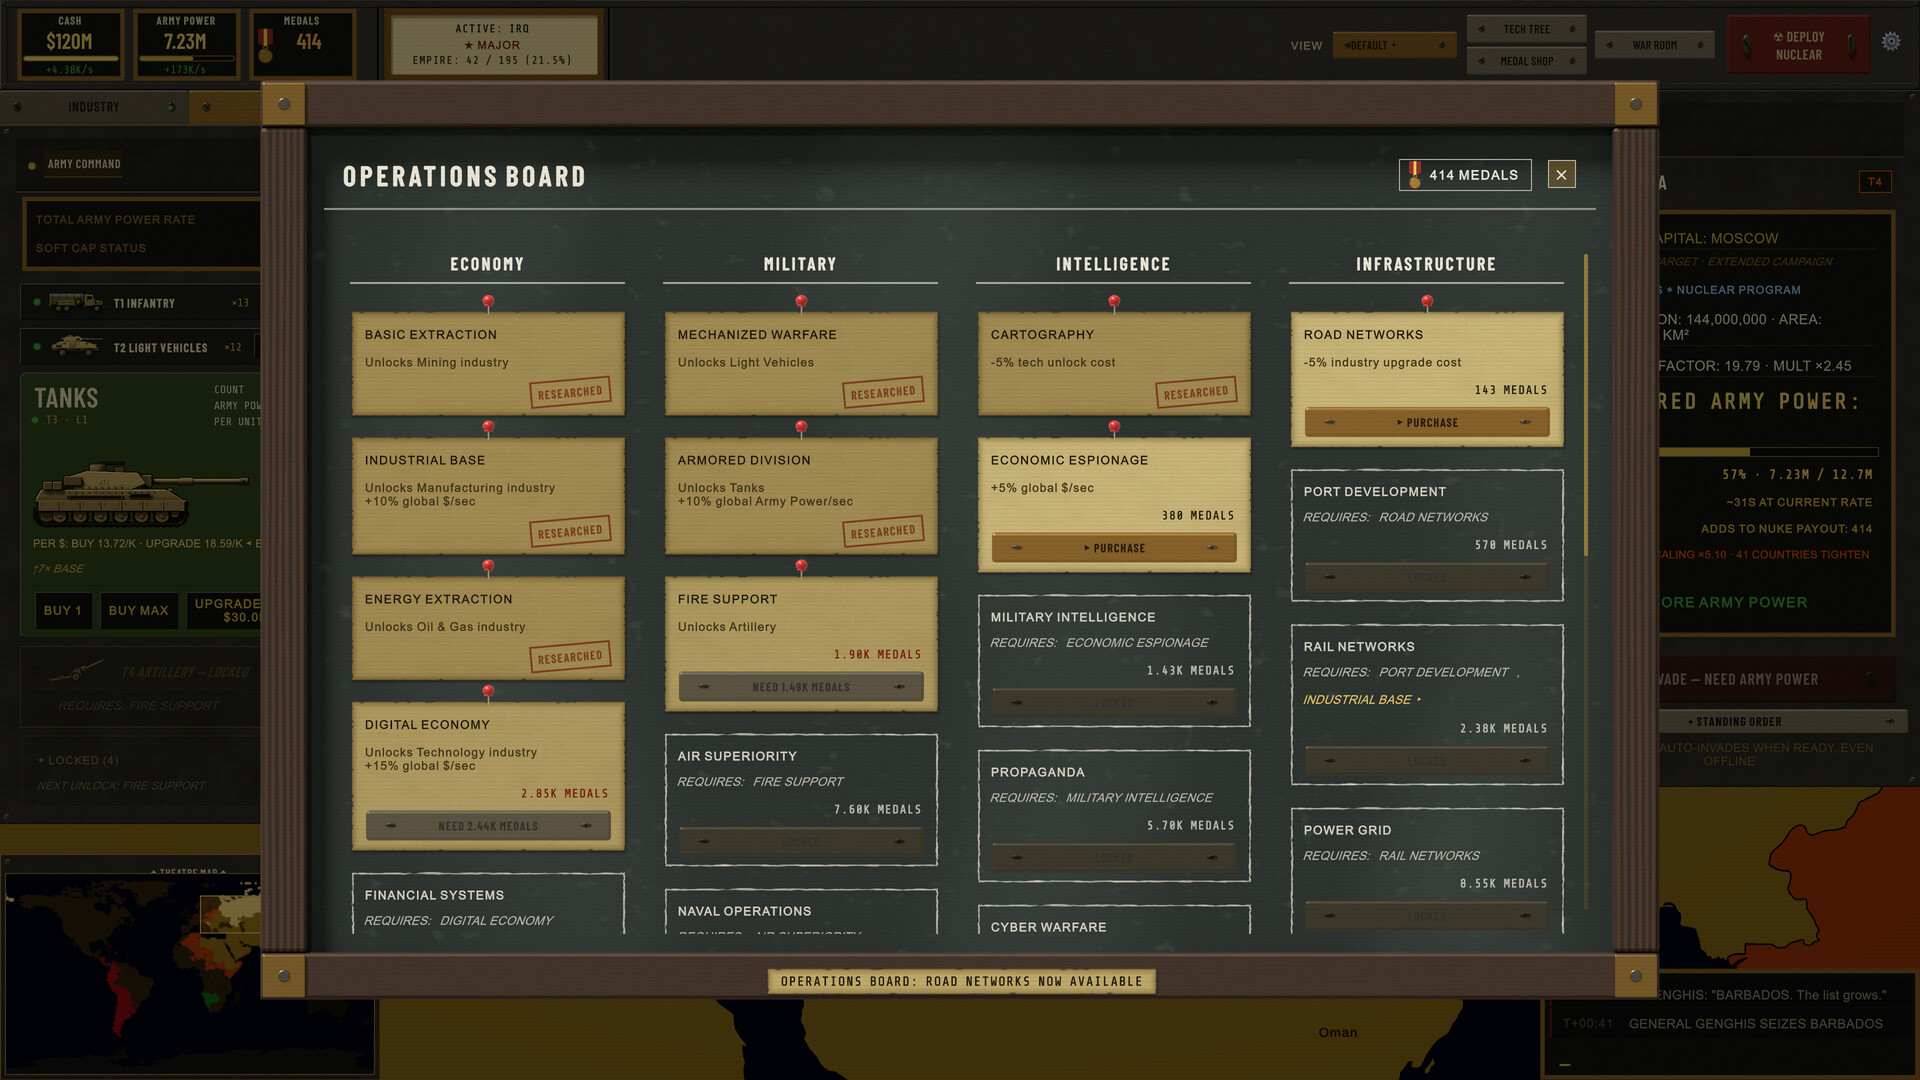Click the pin above Road Networks card
Image resolution: width=1920 pixels, height=1080 pixels.
pyautogui.click(x=1427, y=302)
